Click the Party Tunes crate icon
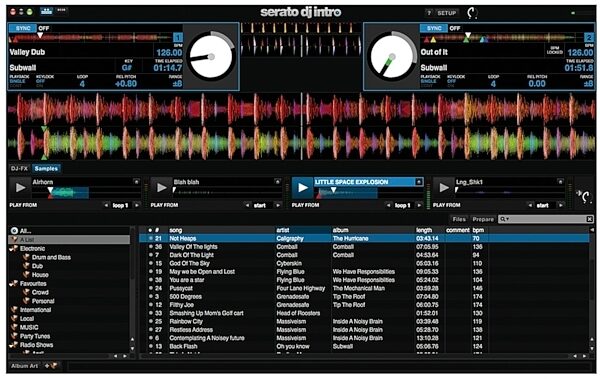 (x=15, y=336)
